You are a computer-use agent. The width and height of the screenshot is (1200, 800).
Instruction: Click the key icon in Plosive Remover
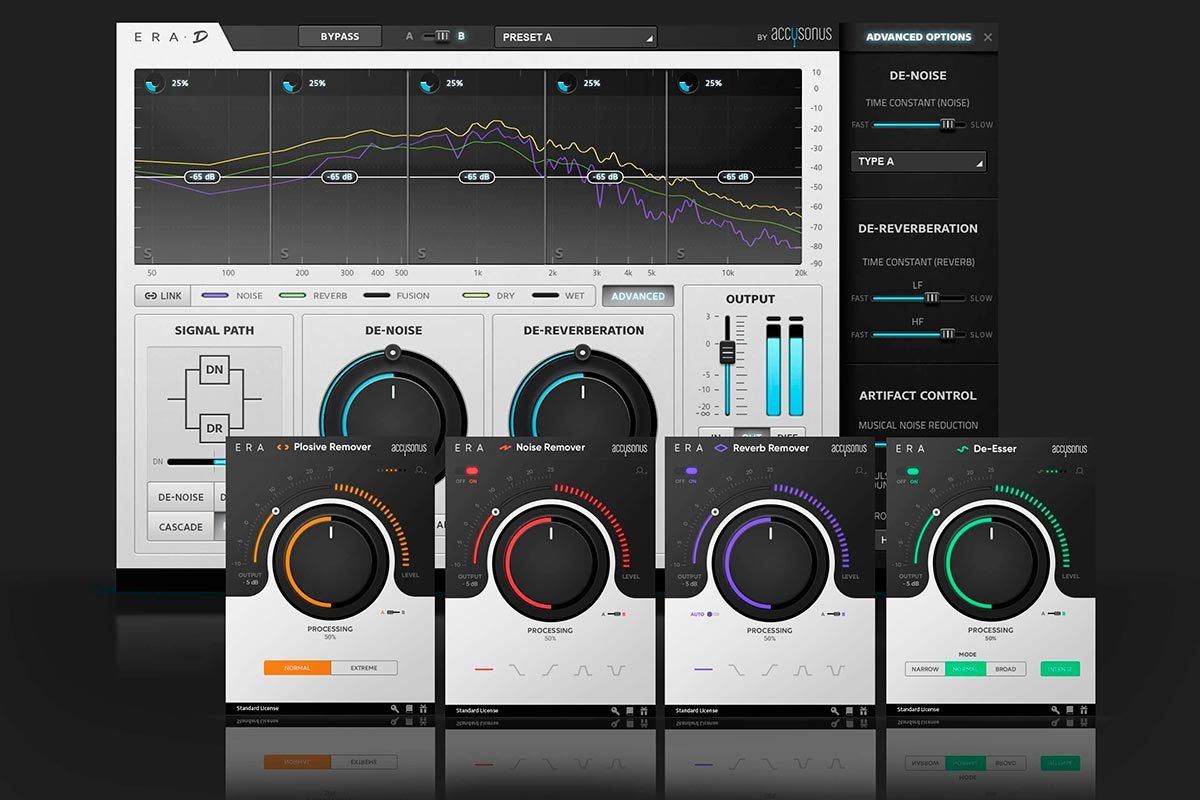pyautogui.click(x=396, y=709)
